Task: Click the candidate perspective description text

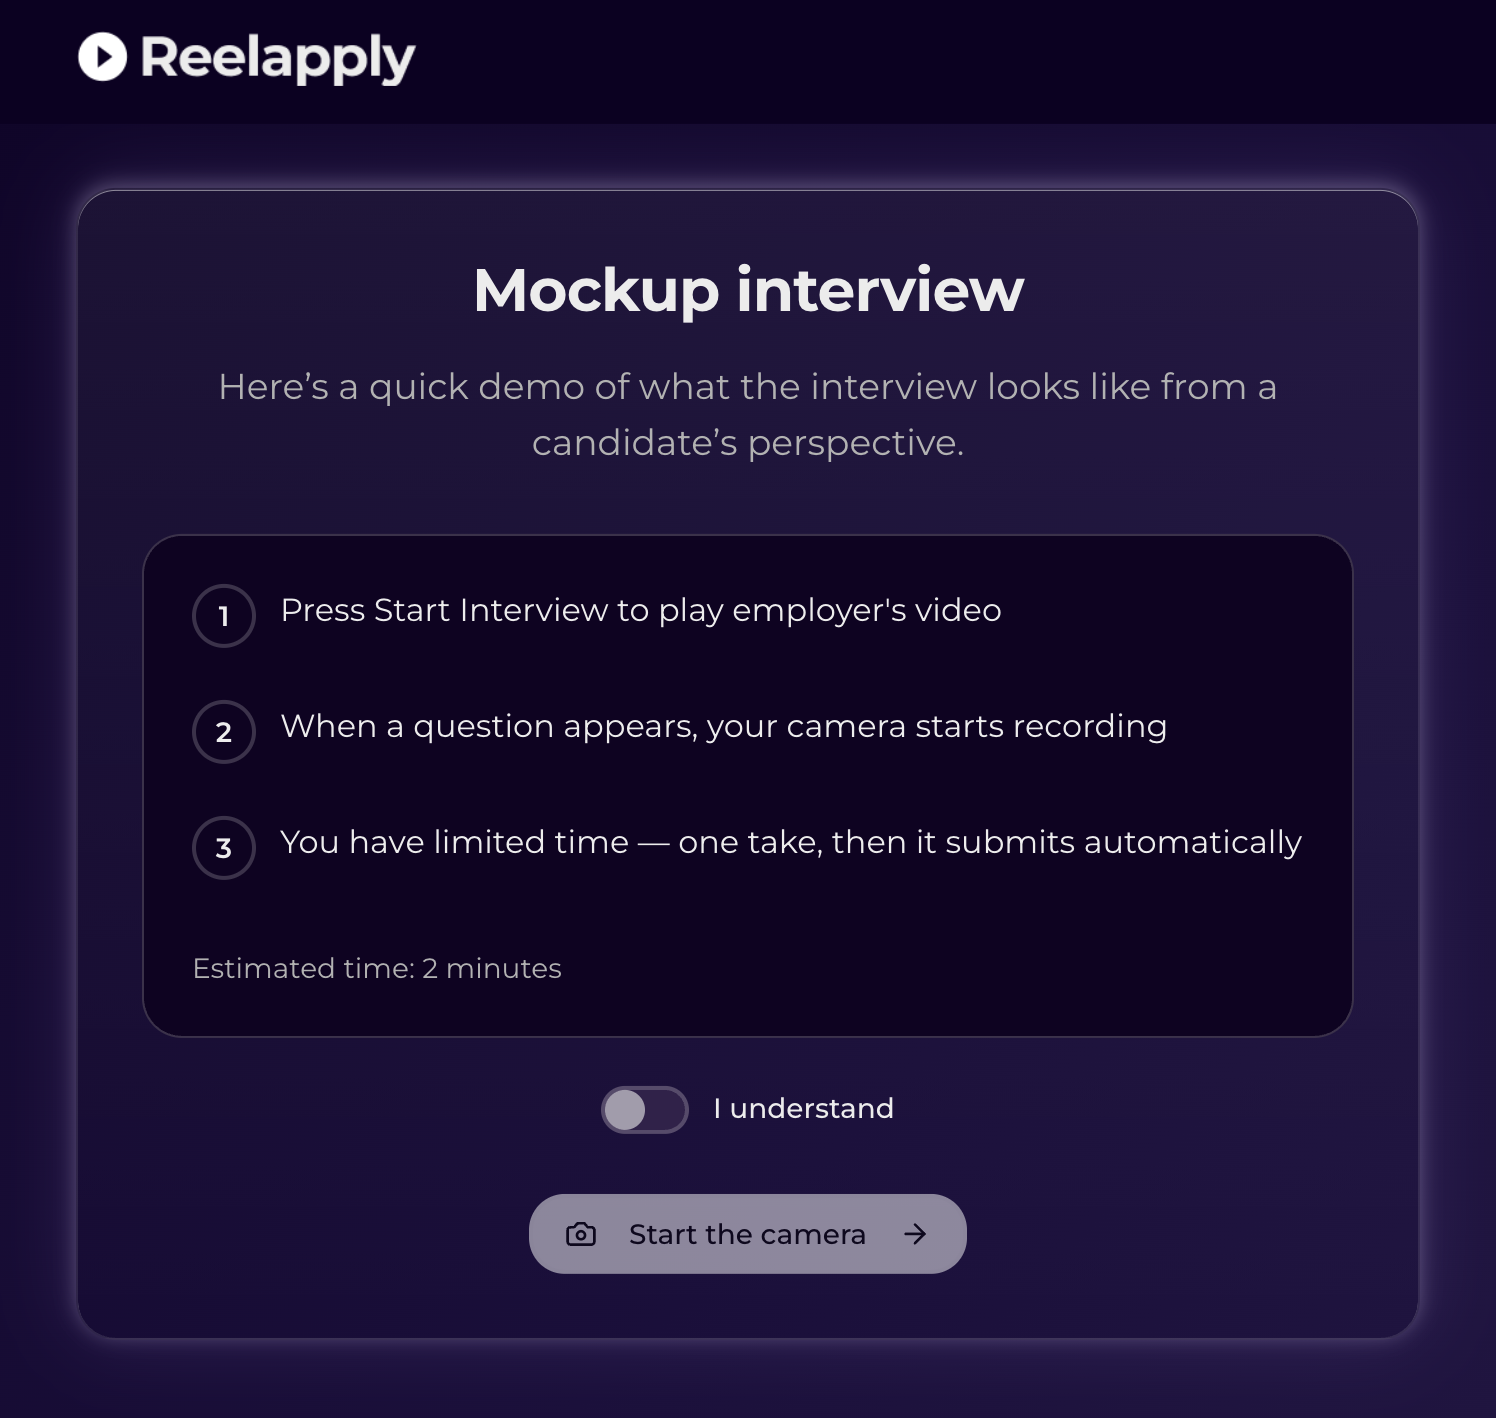Action: click(x=748, y=415)
